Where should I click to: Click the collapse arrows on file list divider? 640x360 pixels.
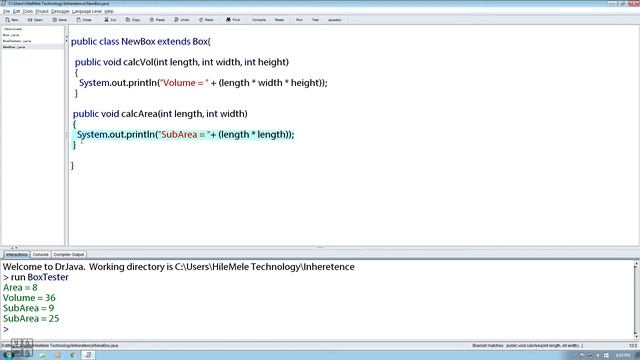(x=67, y=38)
